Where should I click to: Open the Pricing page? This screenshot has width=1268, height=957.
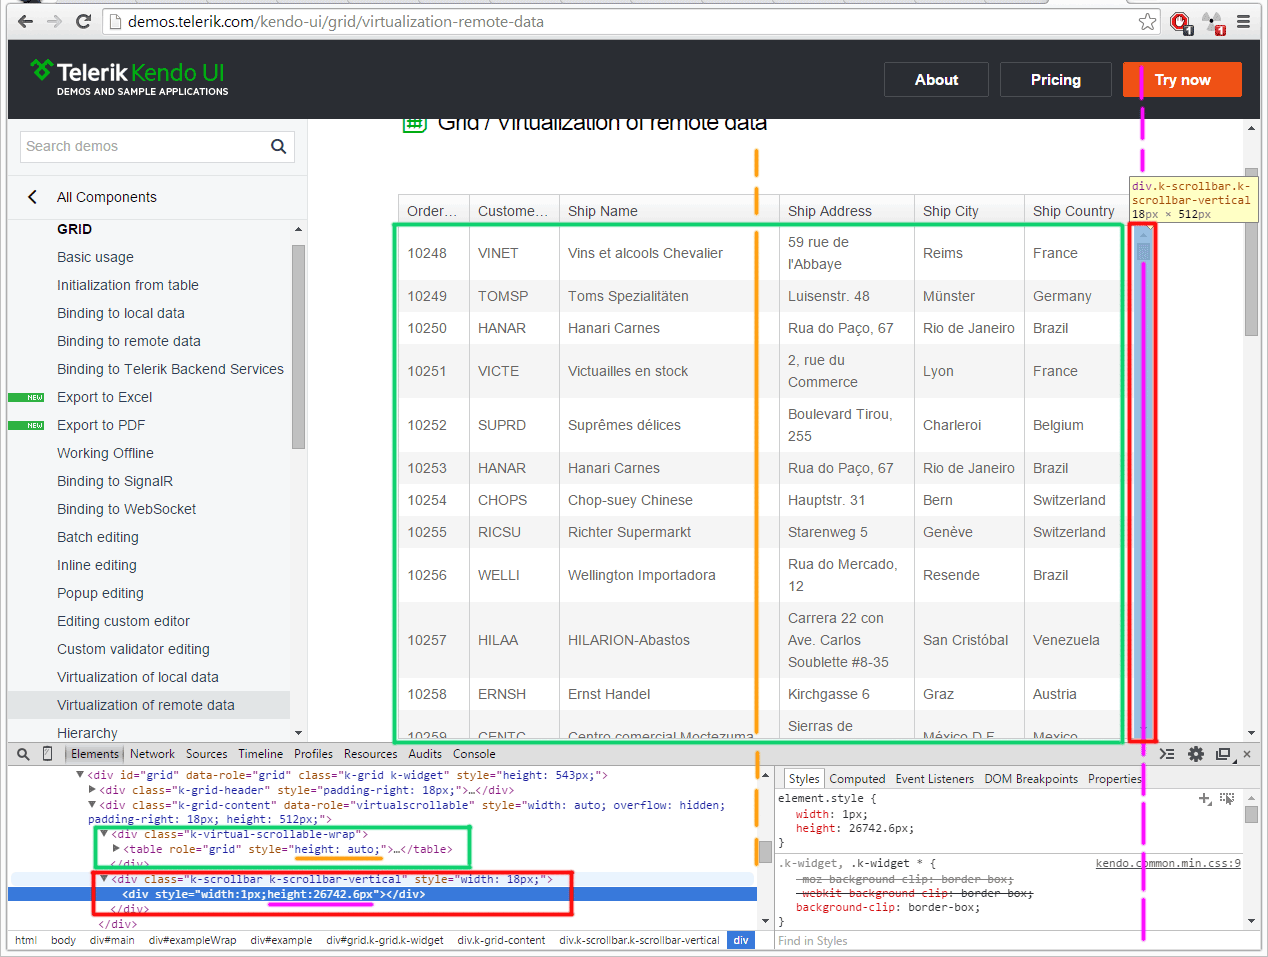pyautogui.click(x=1056, y=80)
